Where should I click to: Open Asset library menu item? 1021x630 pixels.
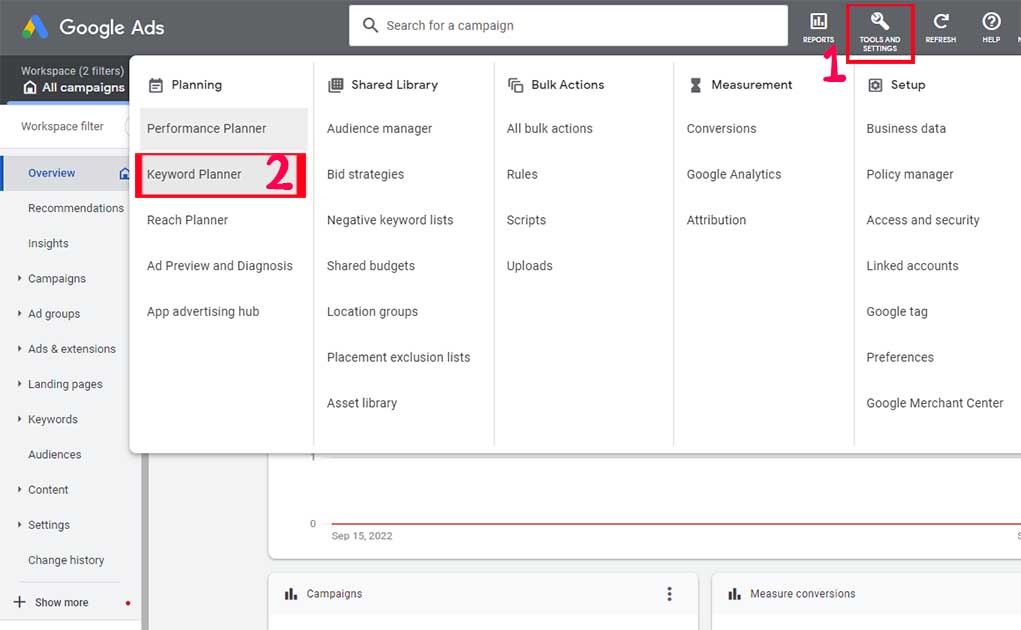pyautogui.click(x=361, y=403)
